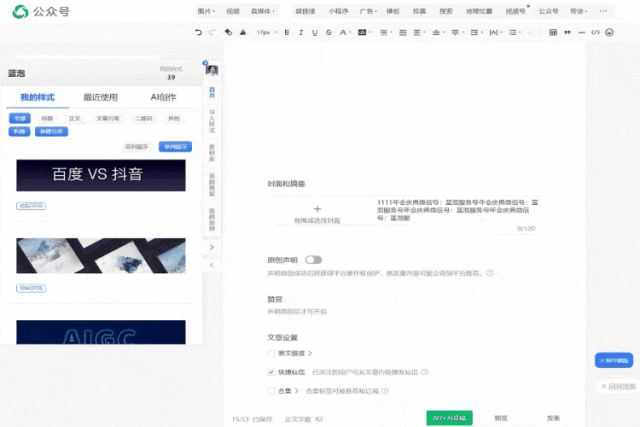This screenshot has width=640, height=427.
Task: Insert 地理位置 from the top menu
Action: [479, 11]
